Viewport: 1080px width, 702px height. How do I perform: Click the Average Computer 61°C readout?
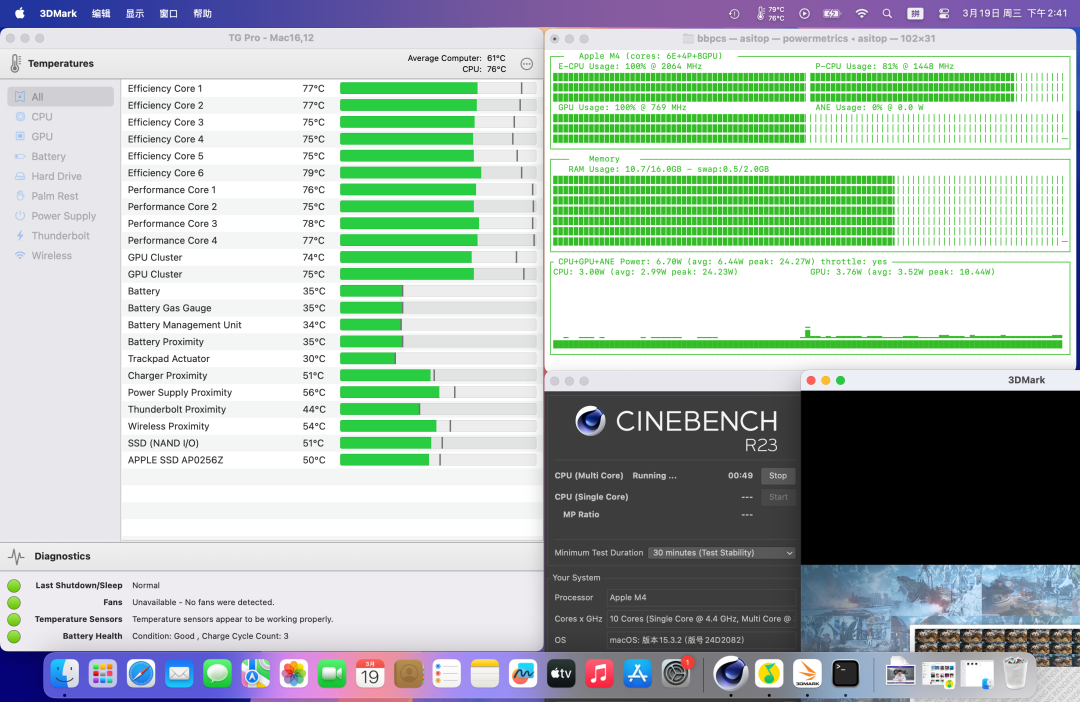[456, 59]
